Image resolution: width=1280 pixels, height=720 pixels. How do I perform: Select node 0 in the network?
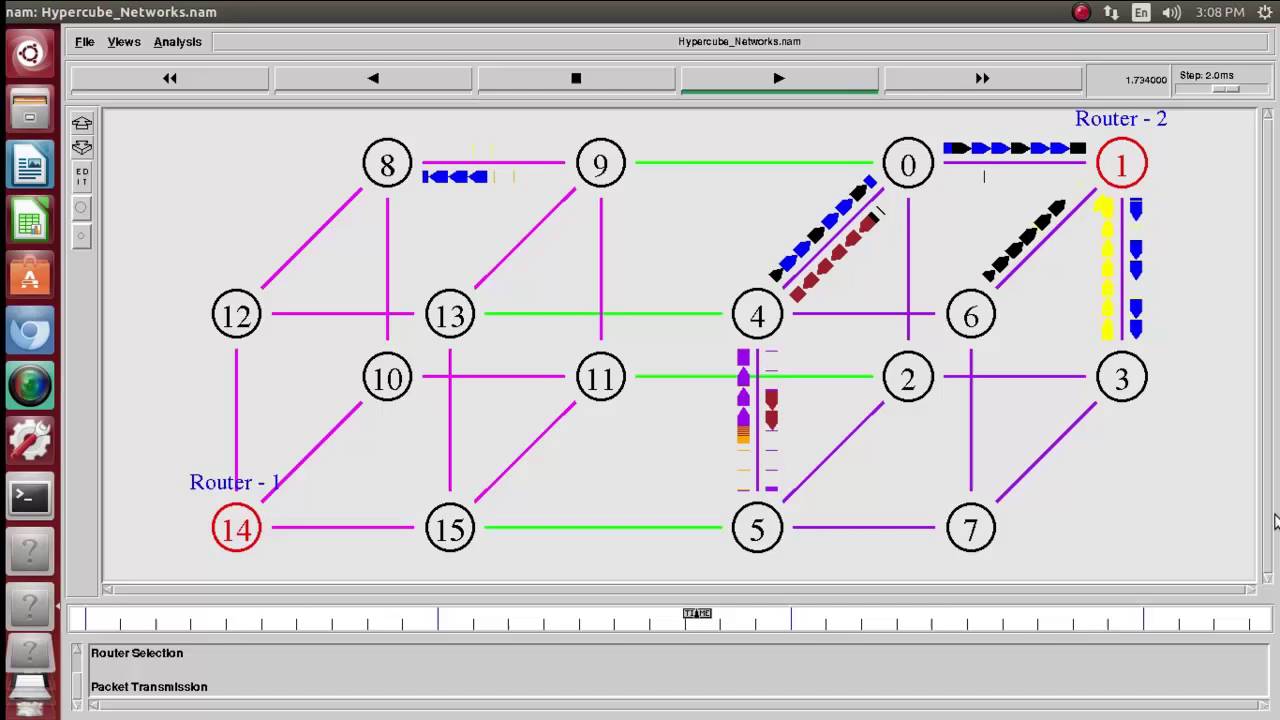pos(908,164)
